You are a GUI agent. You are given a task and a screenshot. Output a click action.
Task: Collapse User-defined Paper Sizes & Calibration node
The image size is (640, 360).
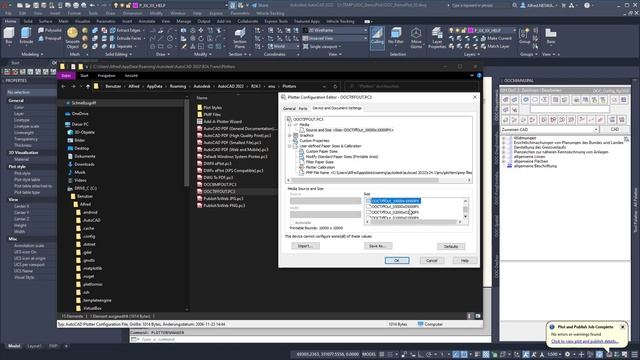(x=289, y=146)
